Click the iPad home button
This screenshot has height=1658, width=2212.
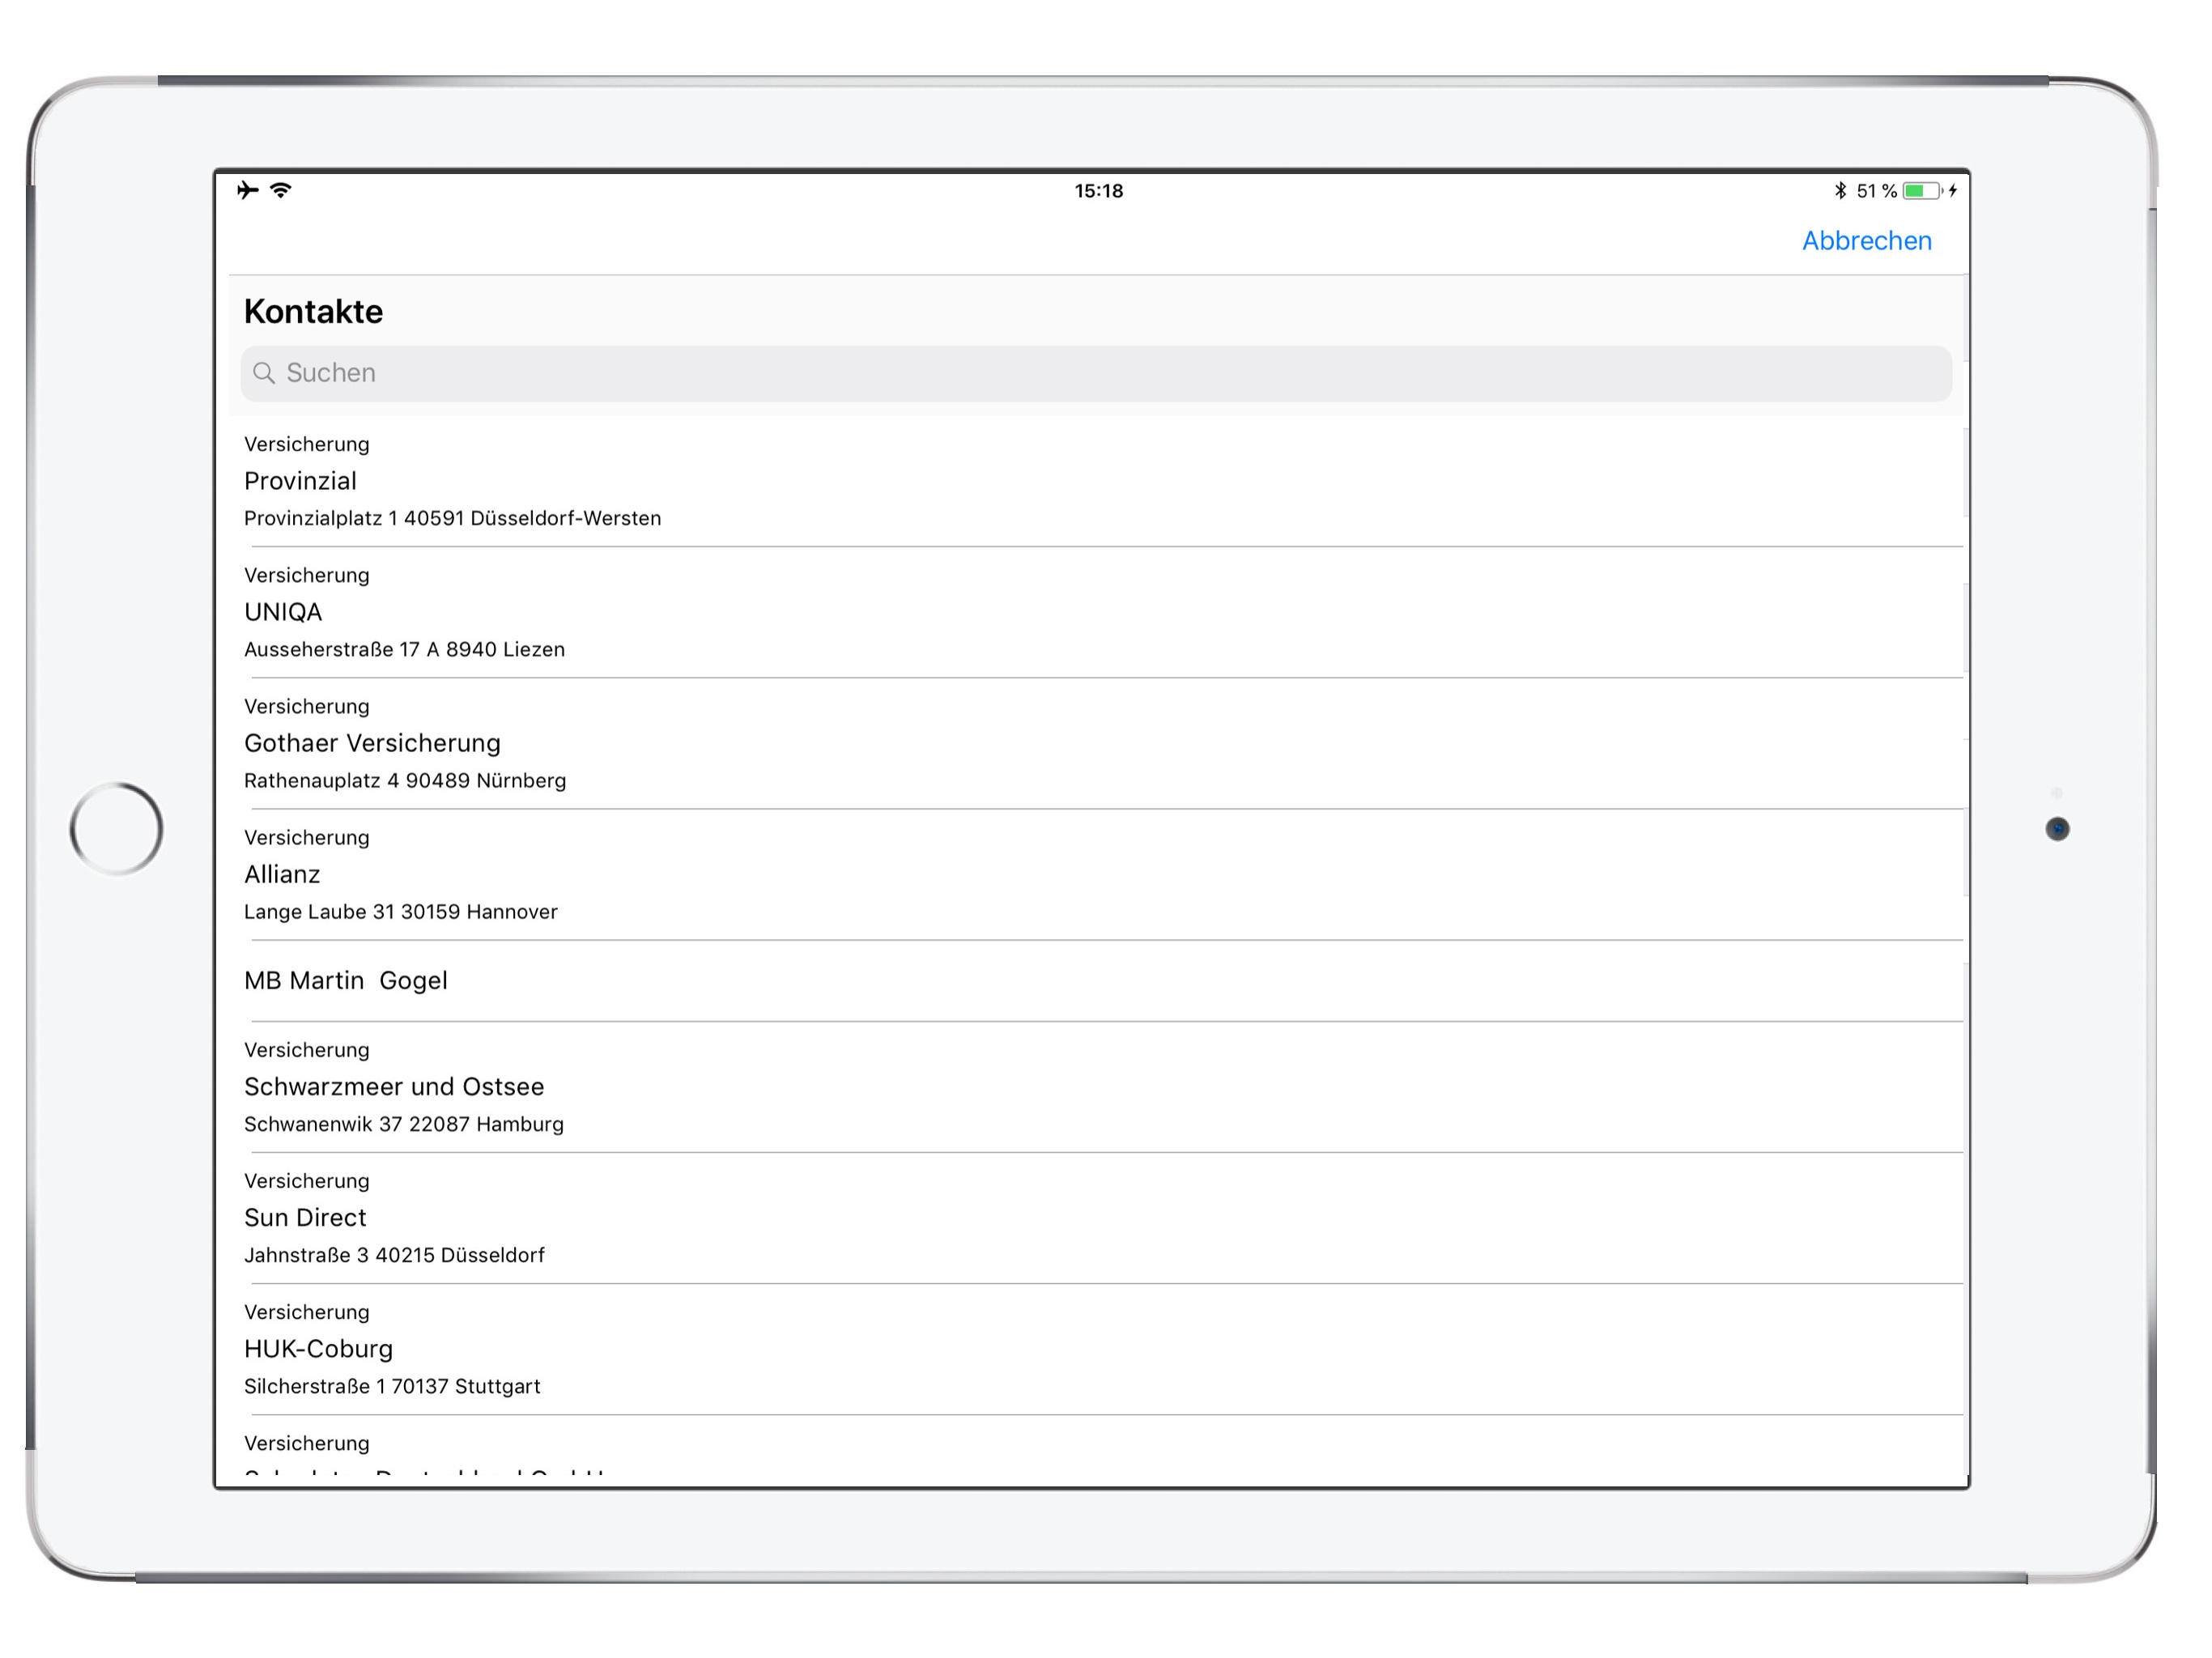(x=116, y=828)
